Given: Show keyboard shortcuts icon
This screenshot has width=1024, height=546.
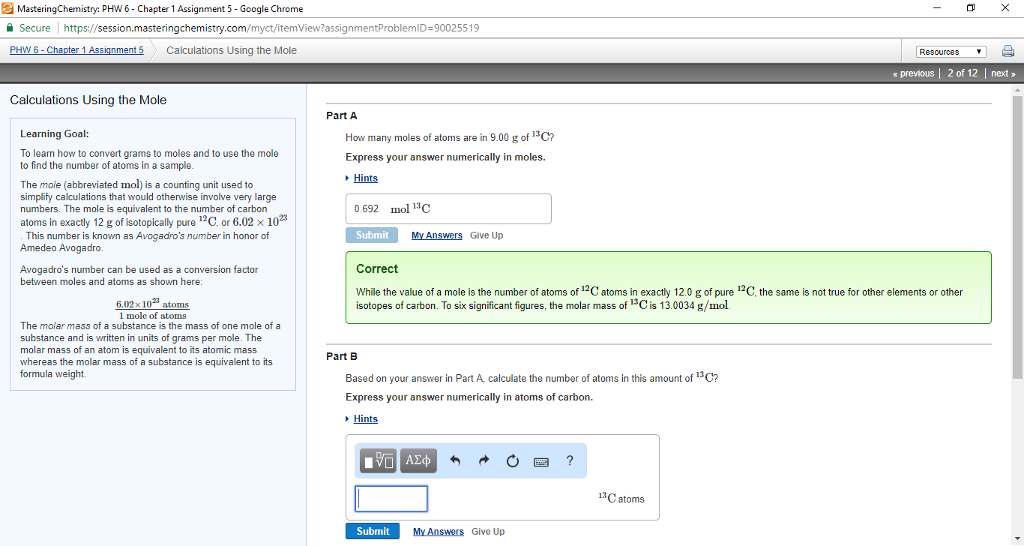Looking at the screenshot, I should pos(541,462).
